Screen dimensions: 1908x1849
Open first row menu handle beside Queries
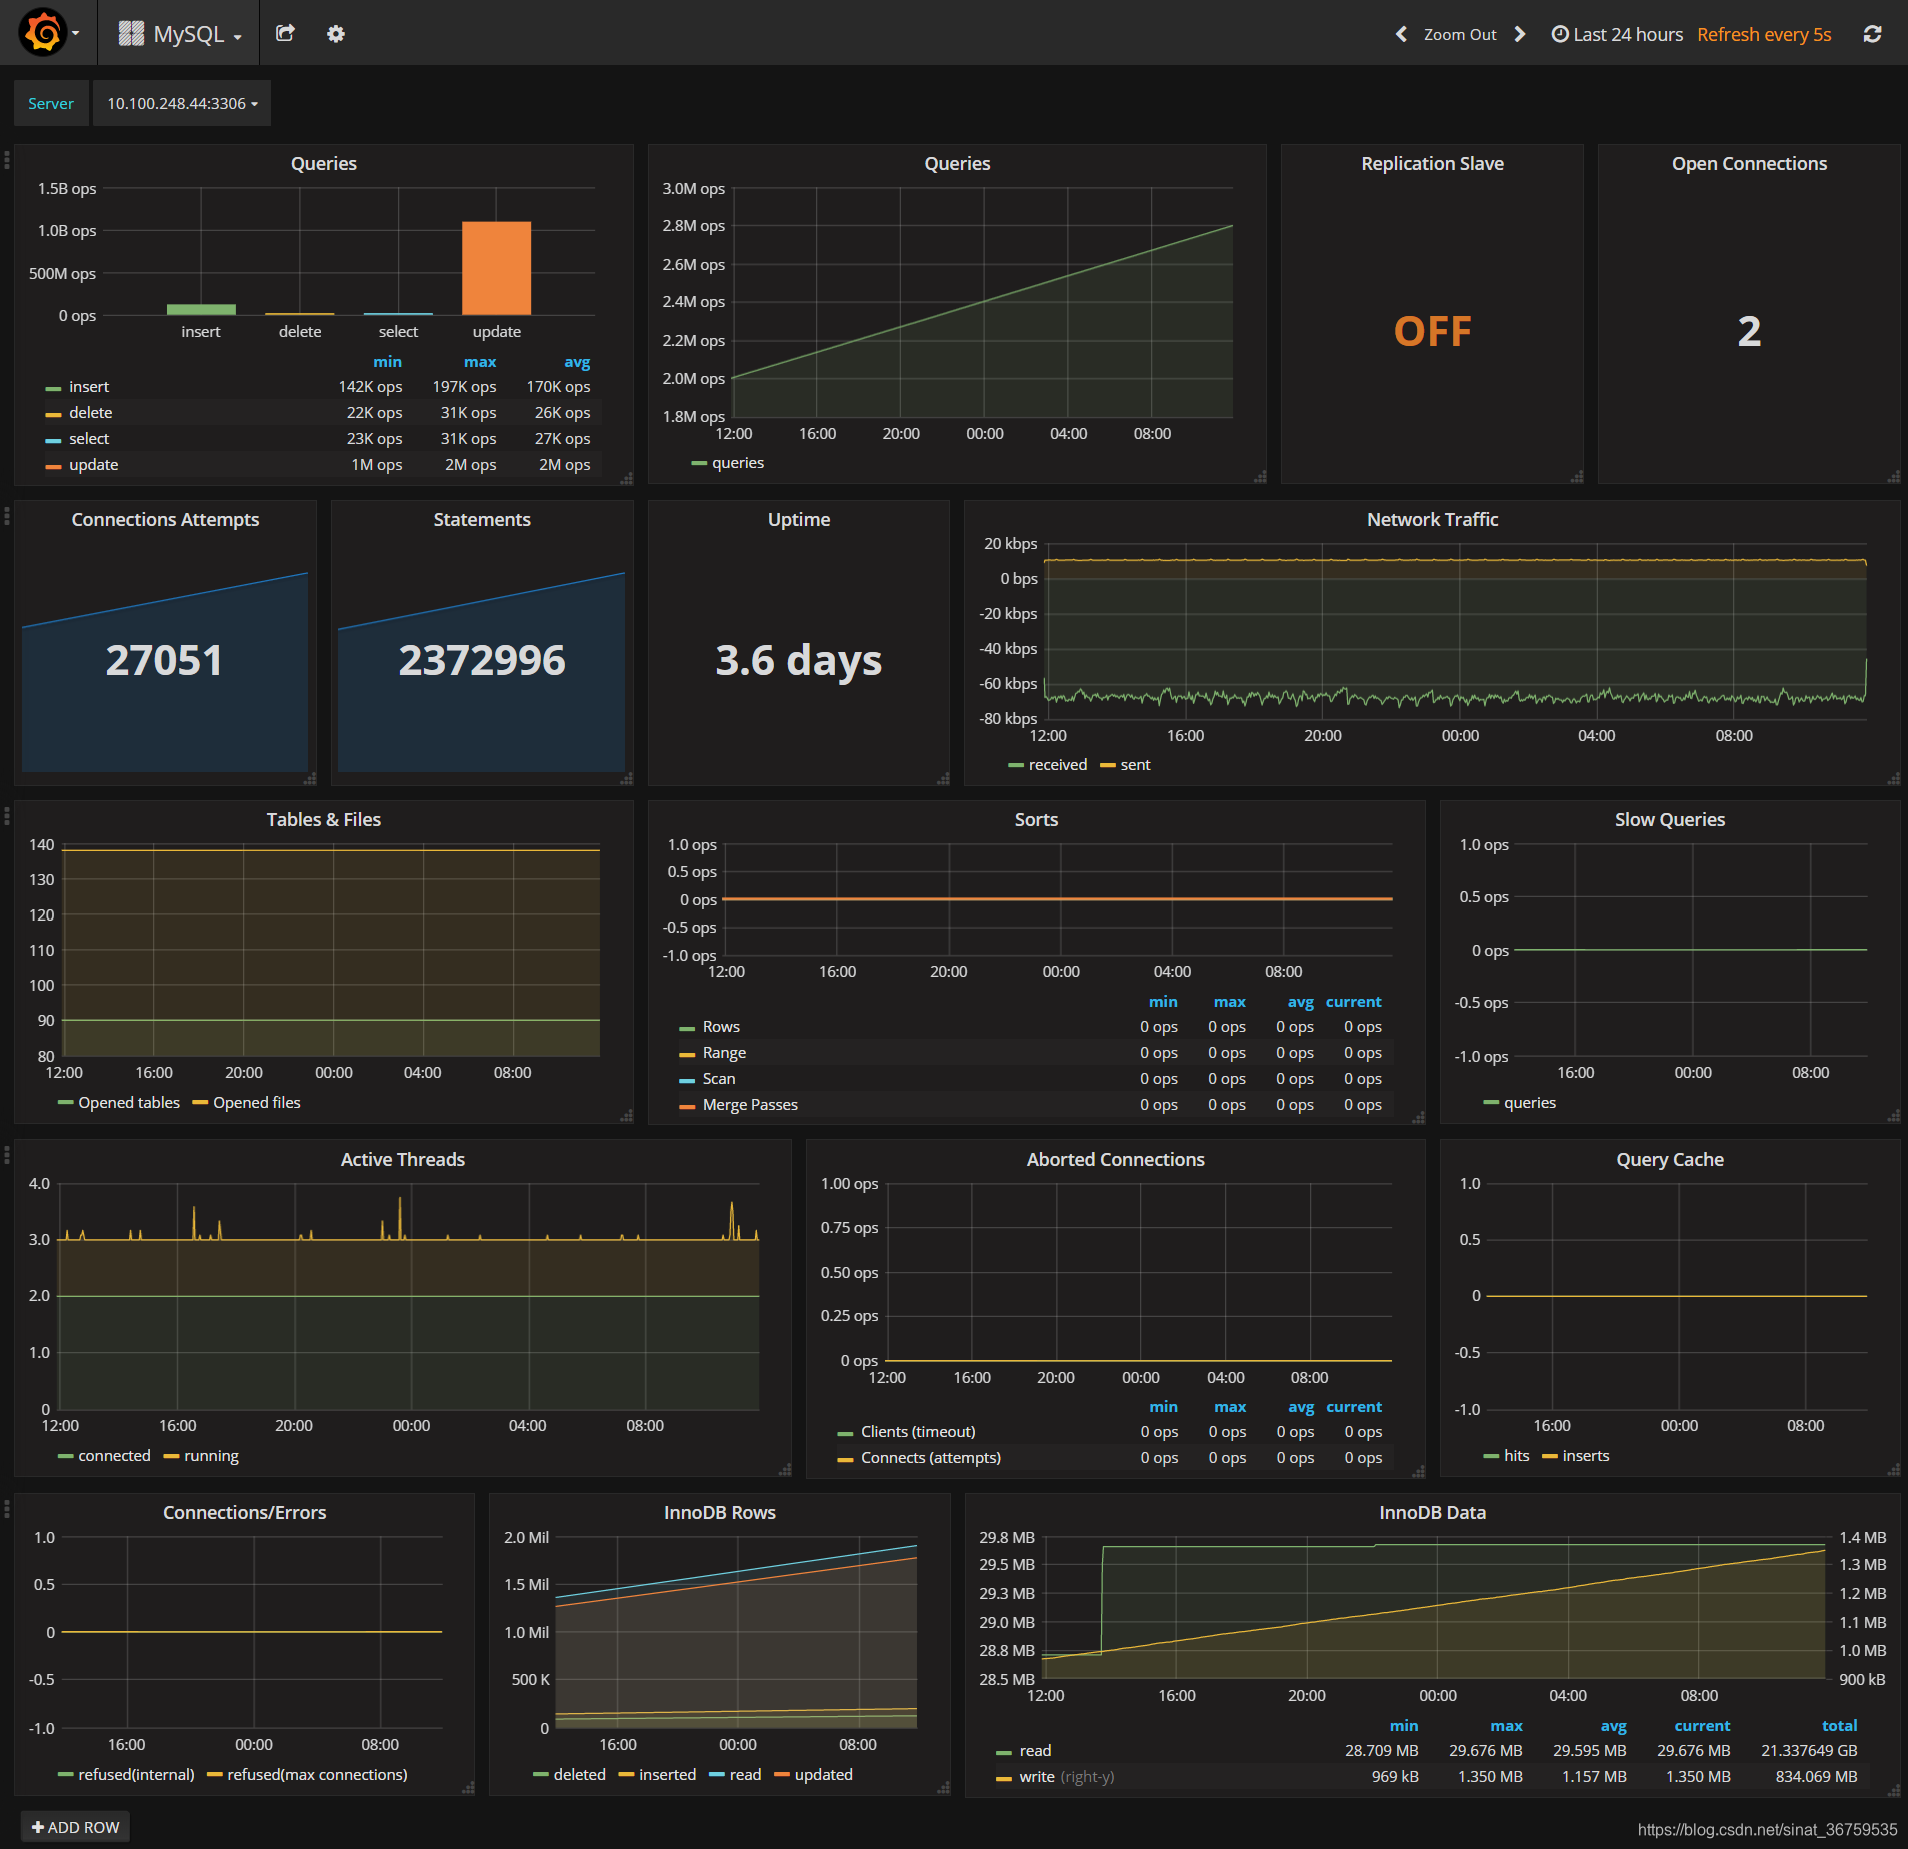(x=7, y=159)
